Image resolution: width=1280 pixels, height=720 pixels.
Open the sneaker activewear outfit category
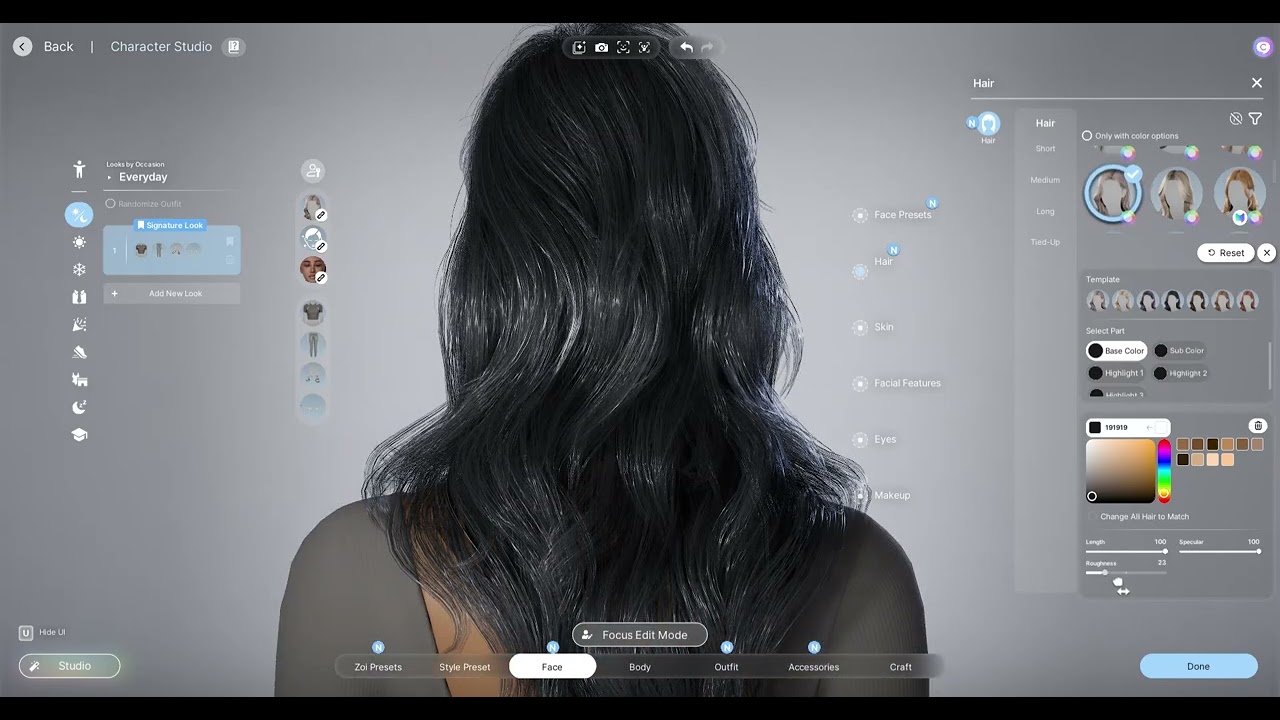click(x=79, y=352)
